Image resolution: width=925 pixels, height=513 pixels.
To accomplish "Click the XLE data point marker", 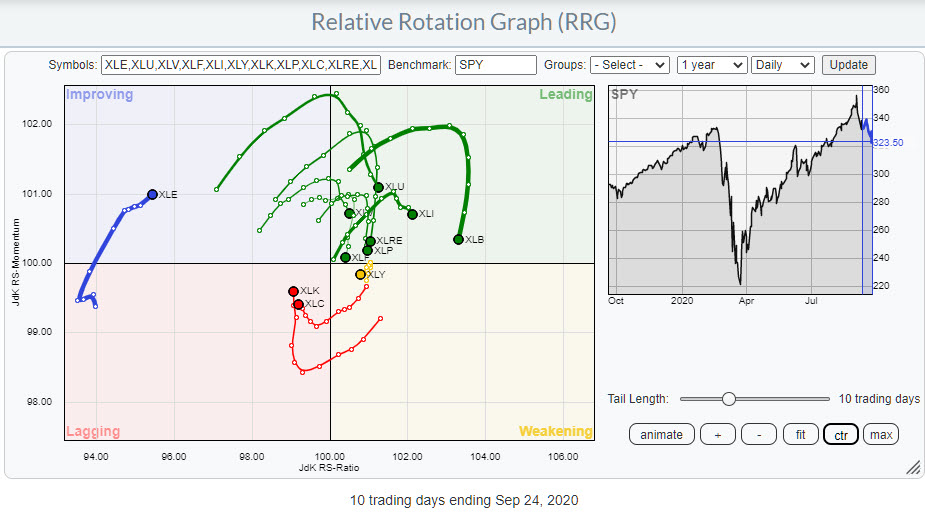I will point(152,194).
